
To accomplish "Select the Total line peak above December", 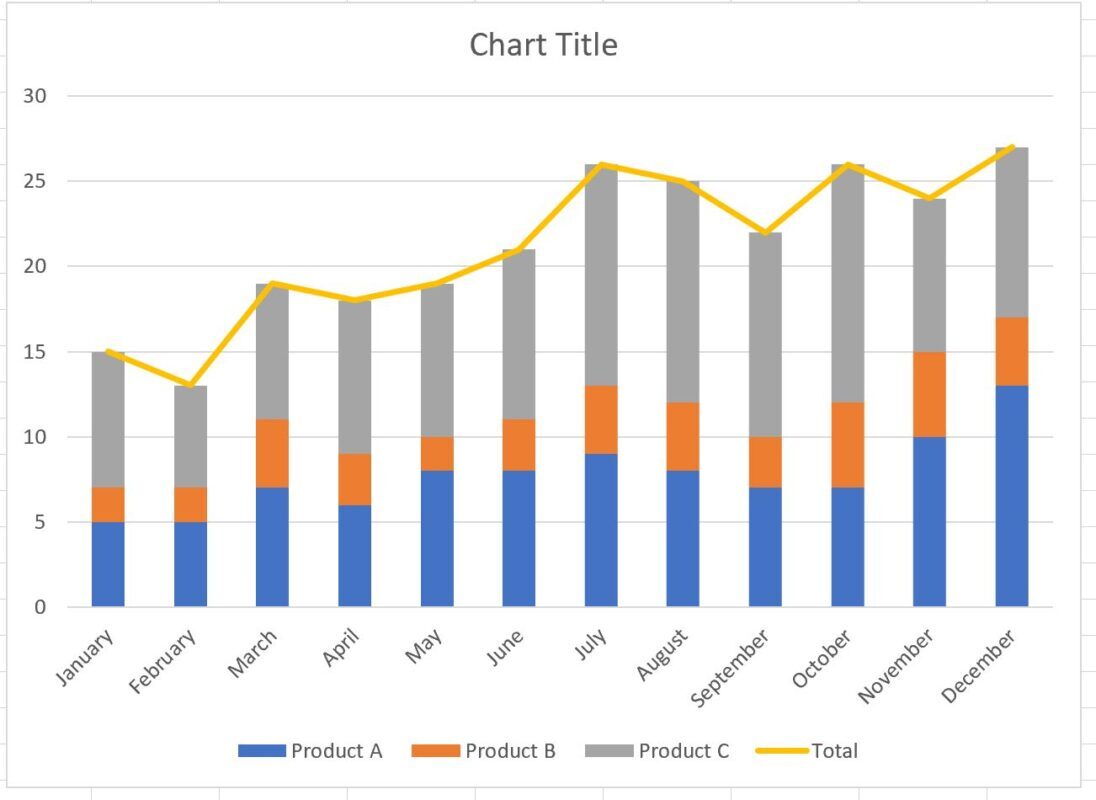I will click(x=1011, y=147).
